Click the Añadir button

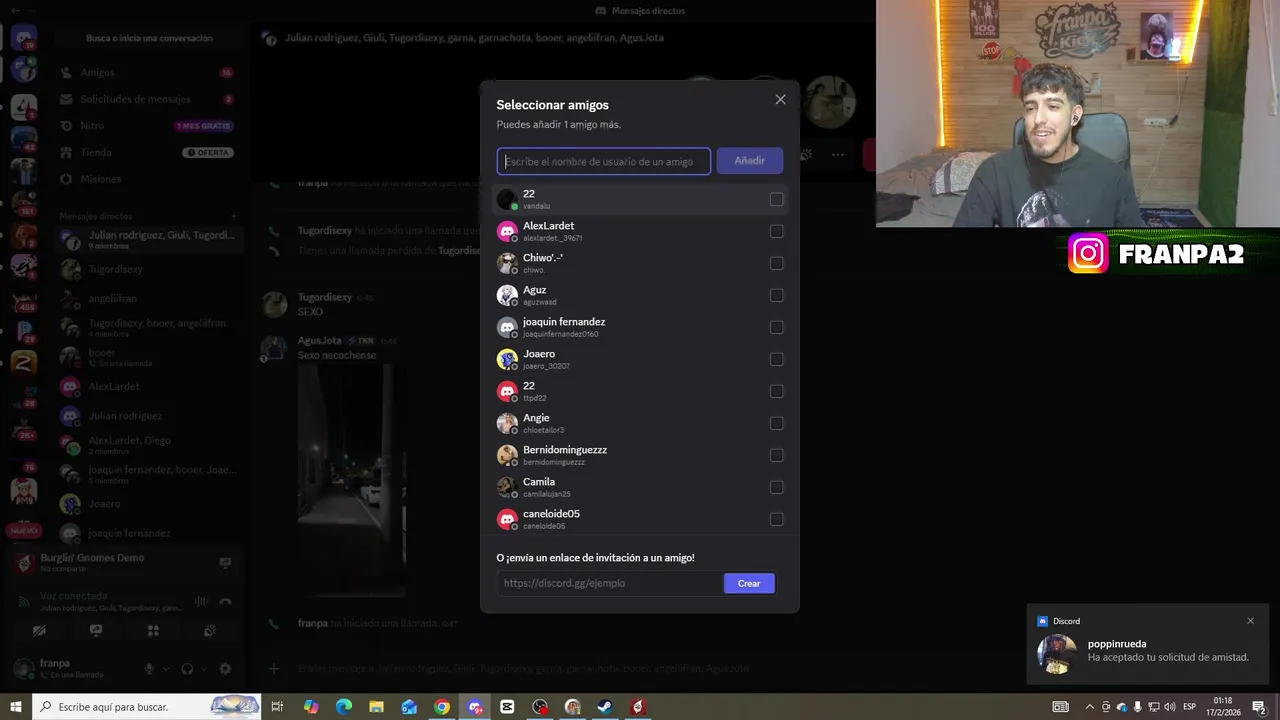[x=749, y=161]
